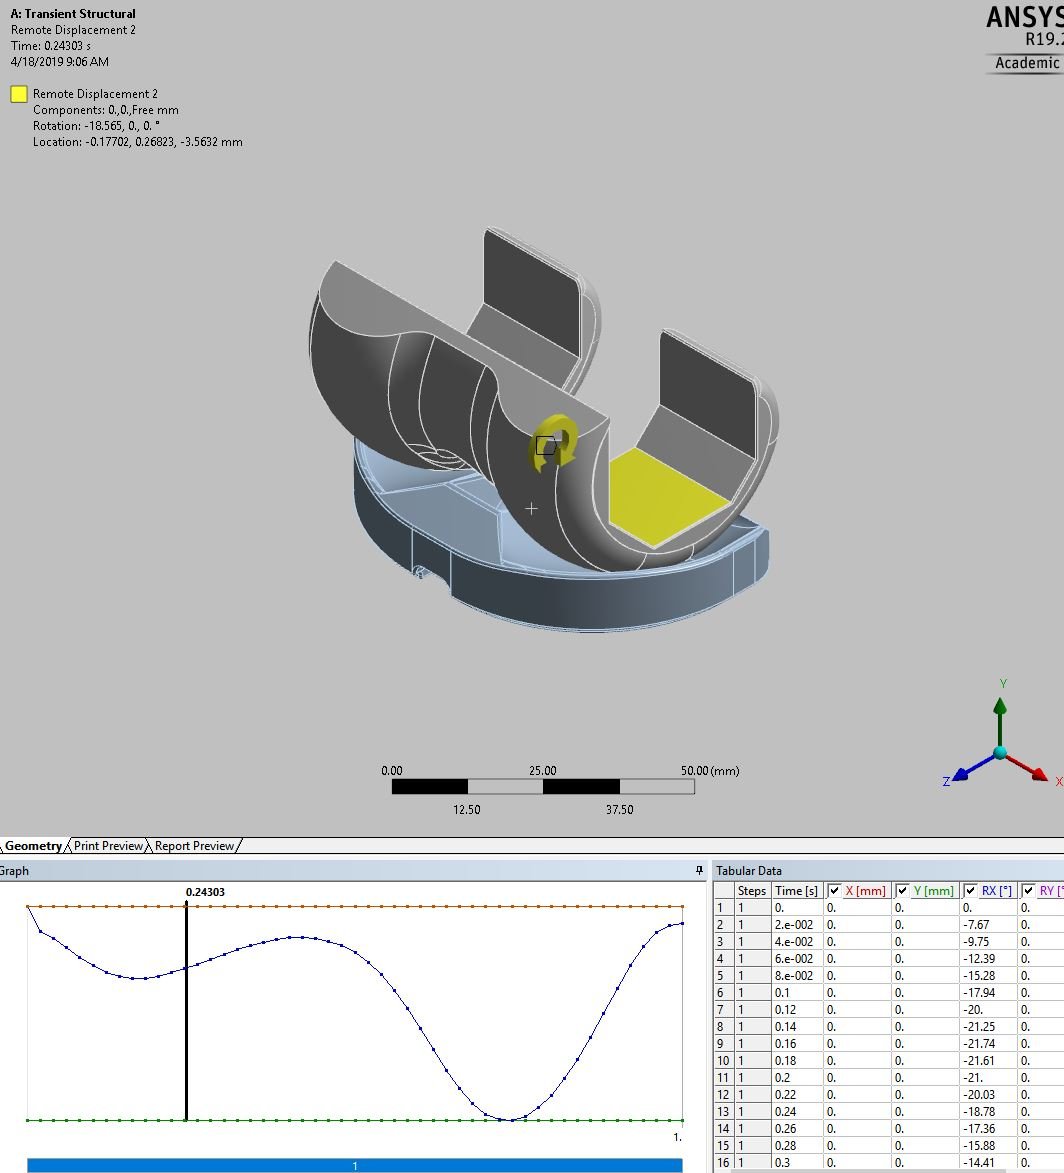Toggle the RY column checkbox
This screenshot has width=1064, height=1173.
[1028, 890]
